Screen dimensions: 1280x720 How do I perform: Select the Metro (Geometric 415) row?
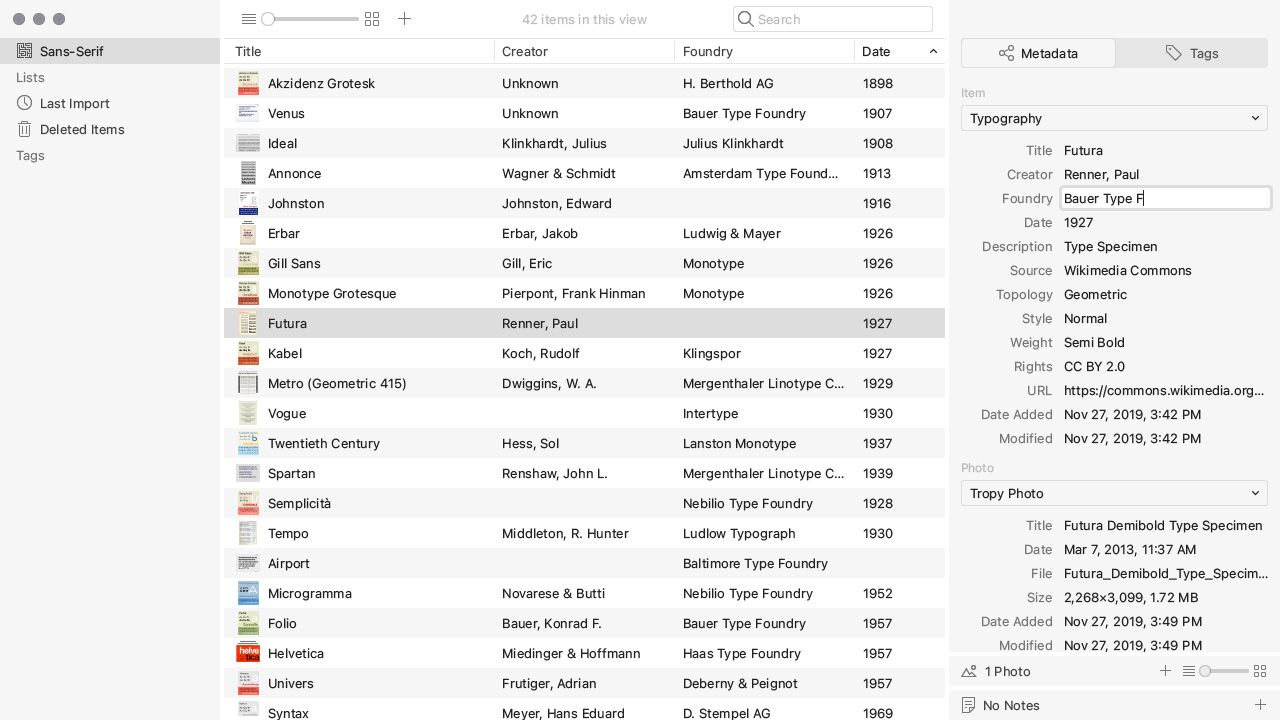tap(584, 383)
